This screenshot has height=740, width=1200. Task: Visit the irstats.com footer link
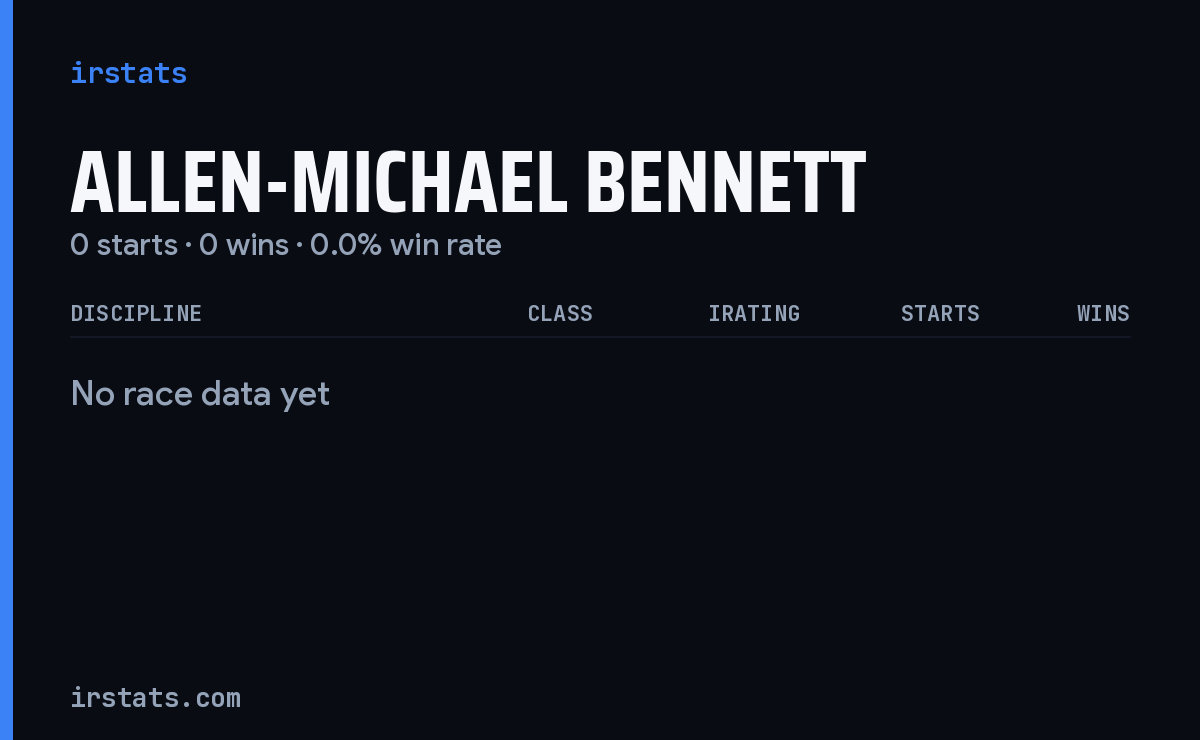(155, 697)
